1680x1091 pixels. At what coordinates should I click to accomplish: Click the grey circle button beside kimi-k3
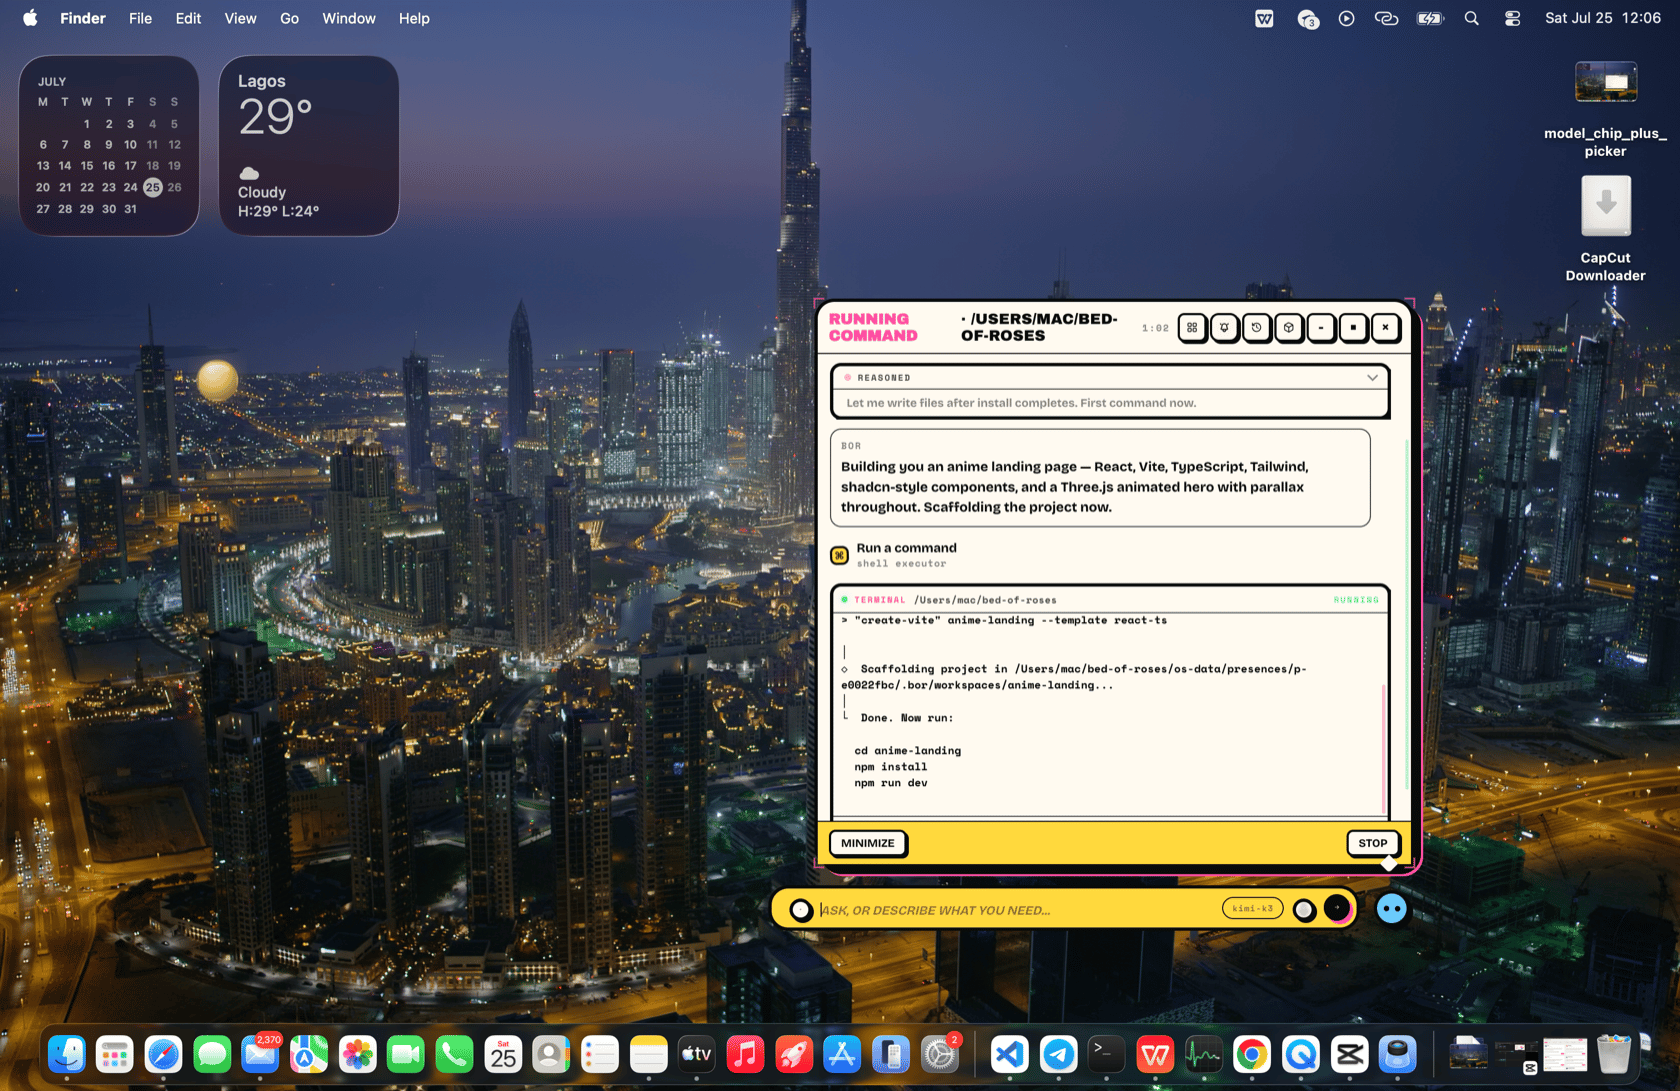click(1304, 909)
